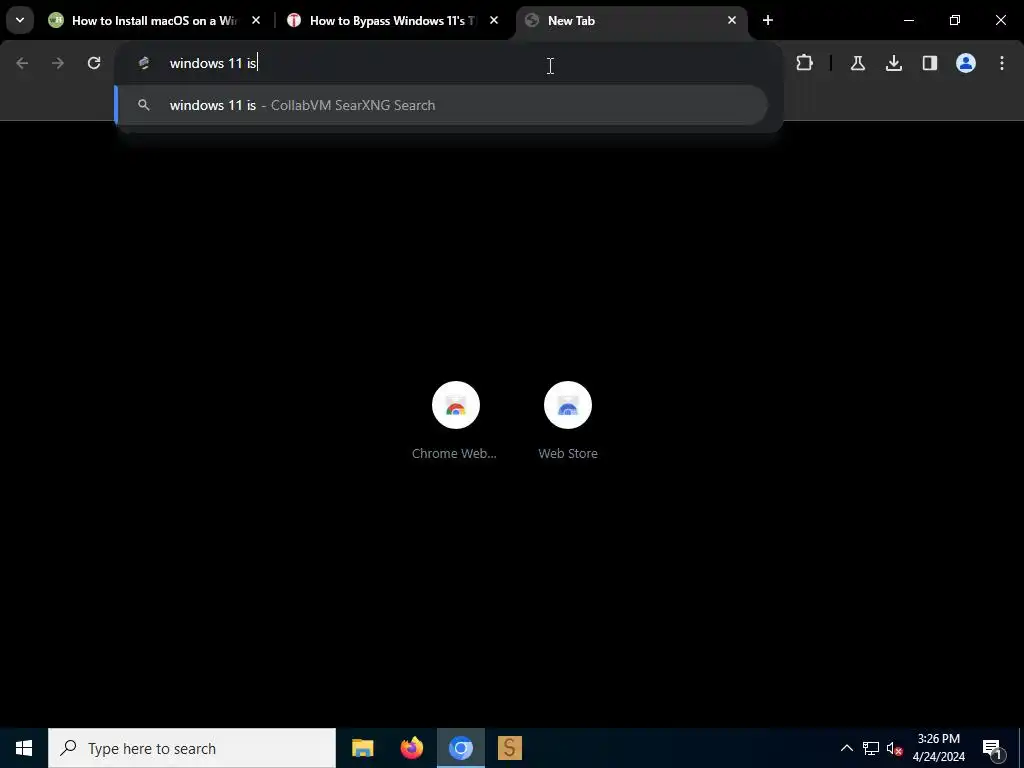Open the three-dot Chrome menu
Viewport: 1024px width, 768px height.
click(x=1002, y=63)
